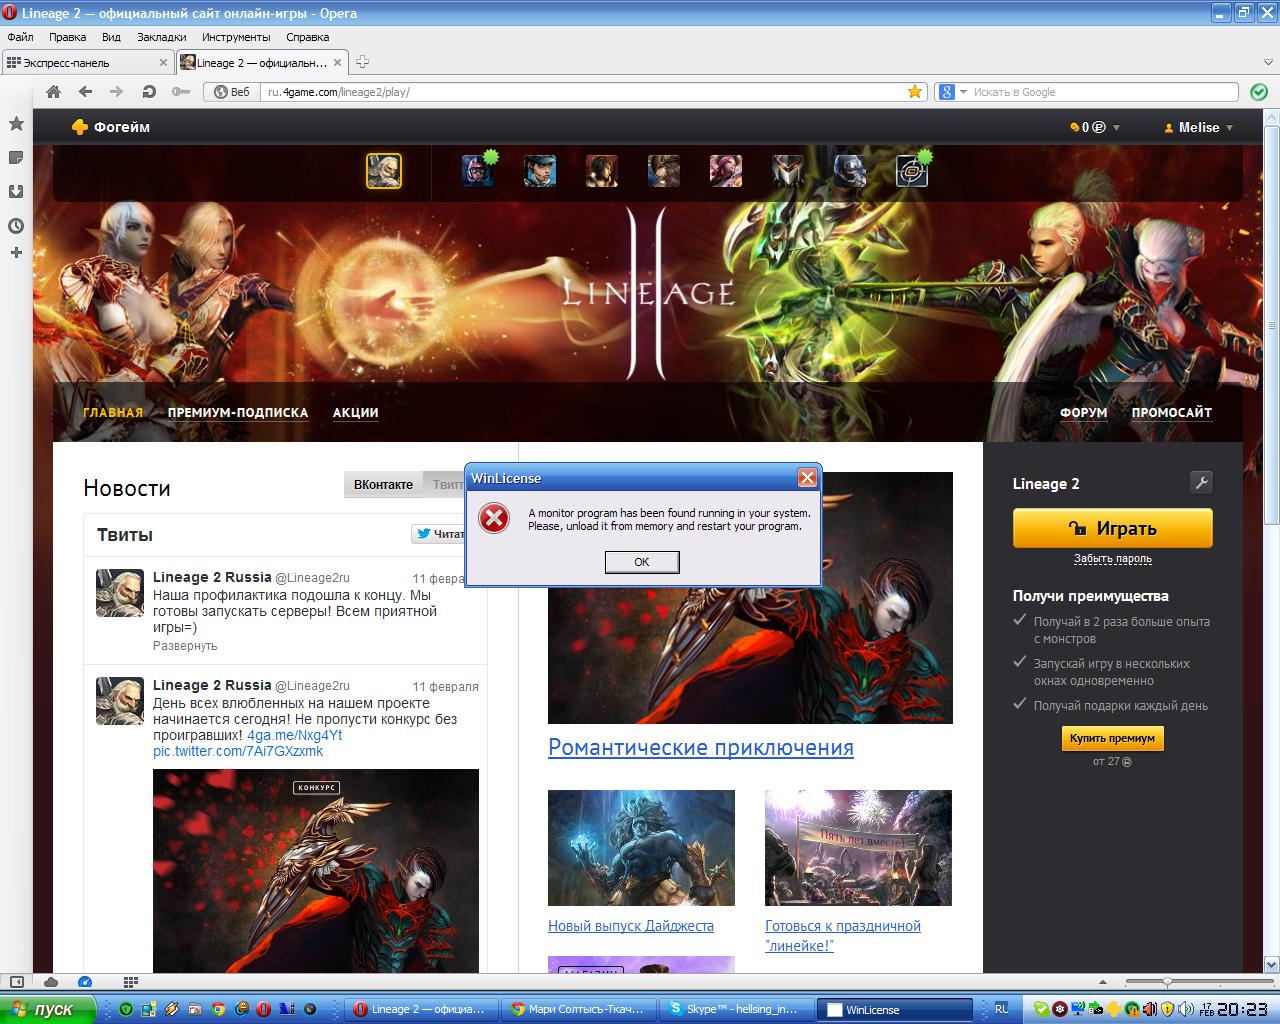The image size is (1280, 1024).
Task: Open the Новый выпуск Дайджеста link
Action: tap(631, 926)
